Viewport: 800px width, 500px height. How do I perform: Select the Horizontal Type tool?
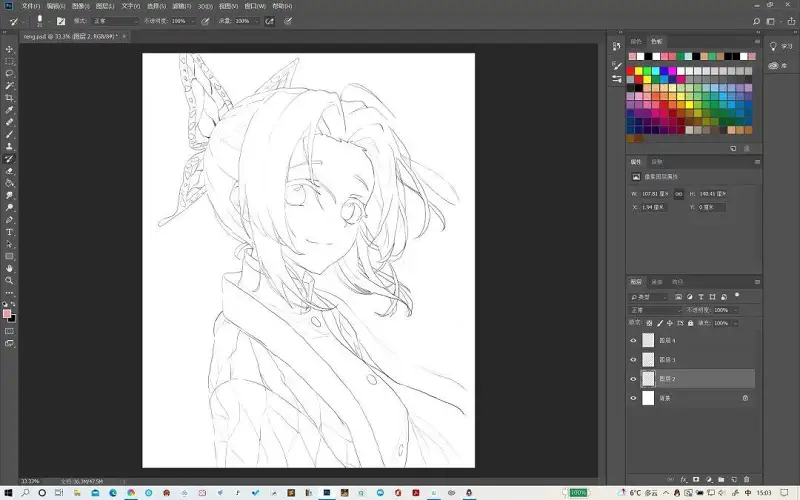(x=9, y=232)
